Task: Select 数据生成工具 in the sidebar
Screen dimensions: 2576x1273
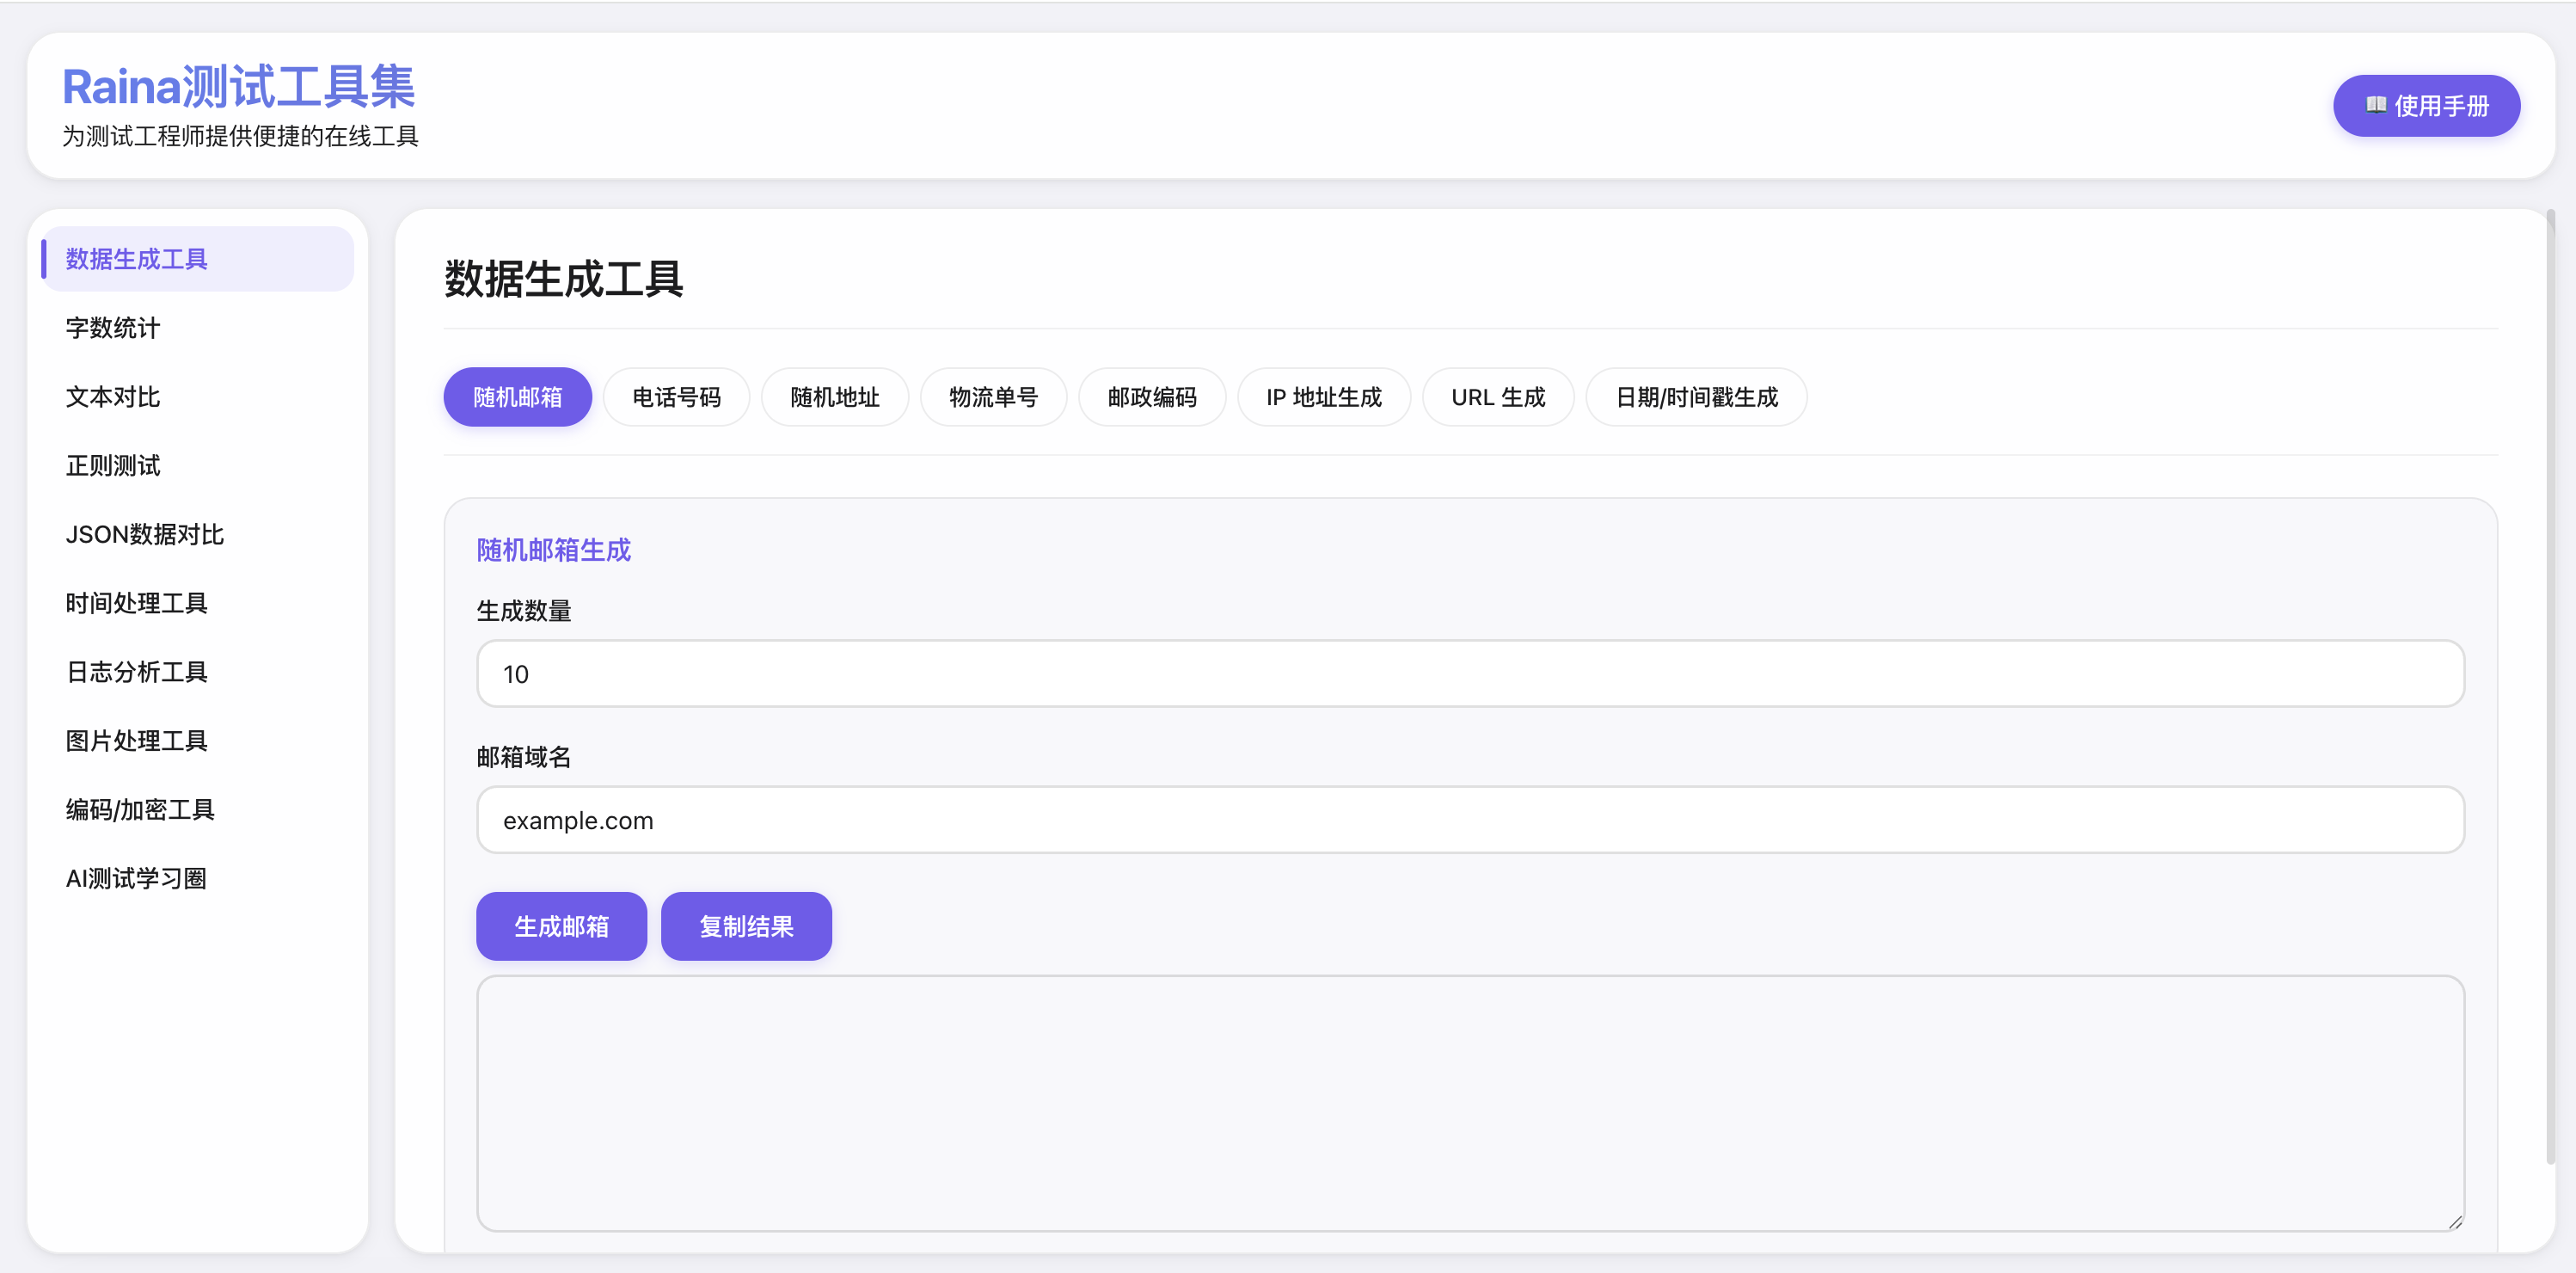Action: coord(198,259)
